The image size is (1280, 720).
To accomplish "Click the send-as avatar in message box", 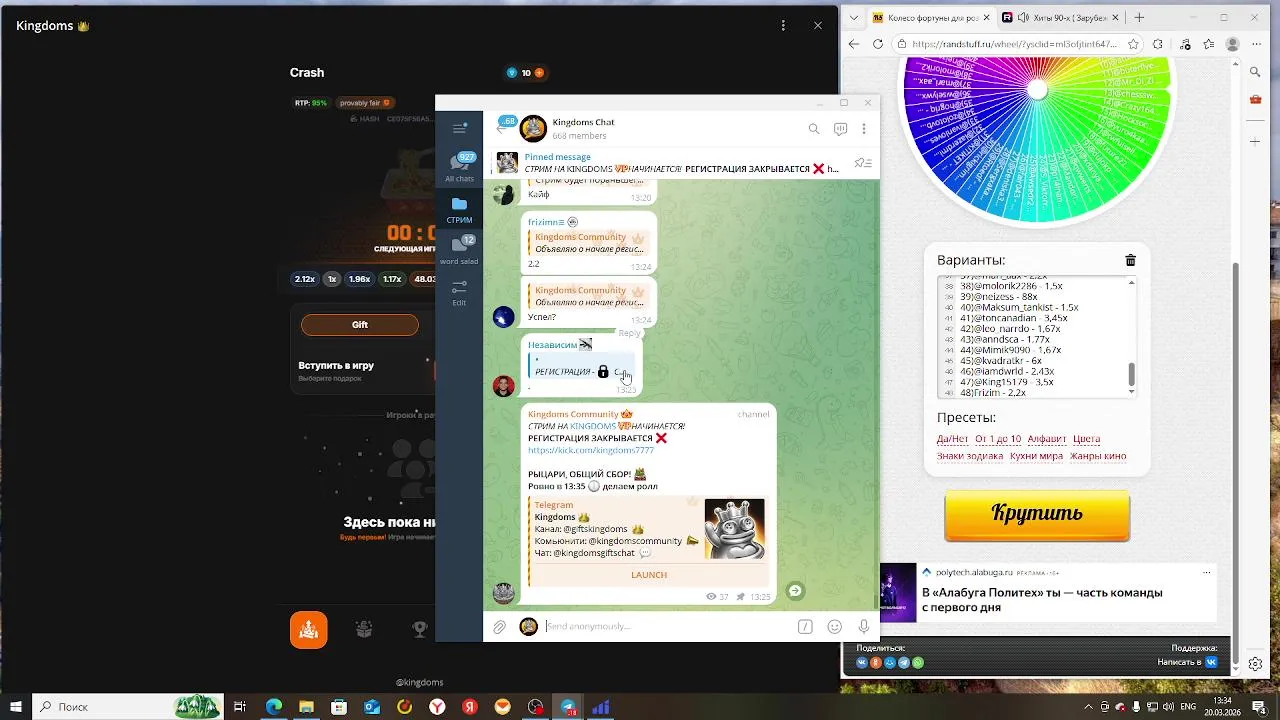I will (528, 627).
